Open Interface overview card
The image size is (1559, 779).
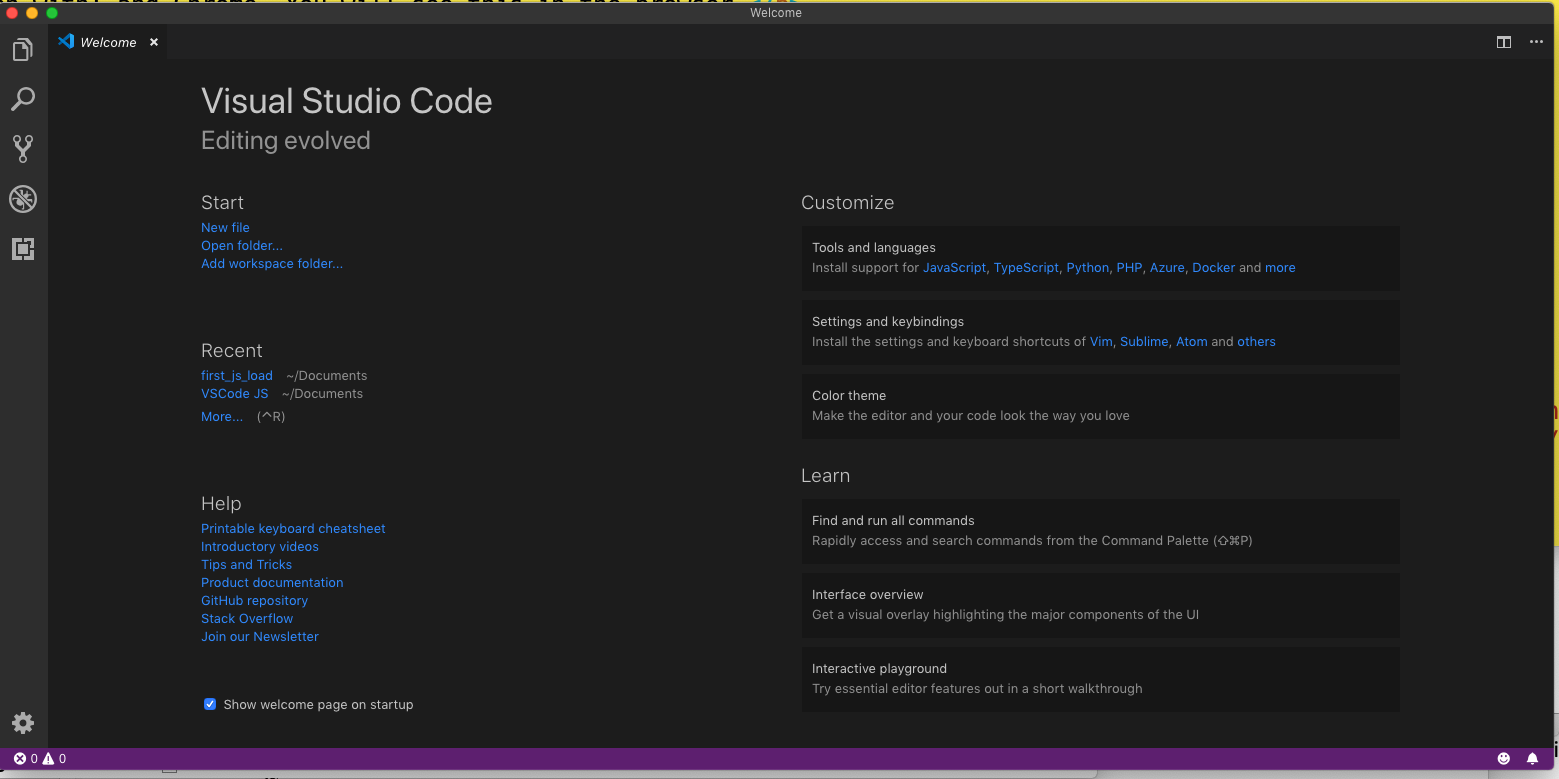click(x=1100, y=605)
